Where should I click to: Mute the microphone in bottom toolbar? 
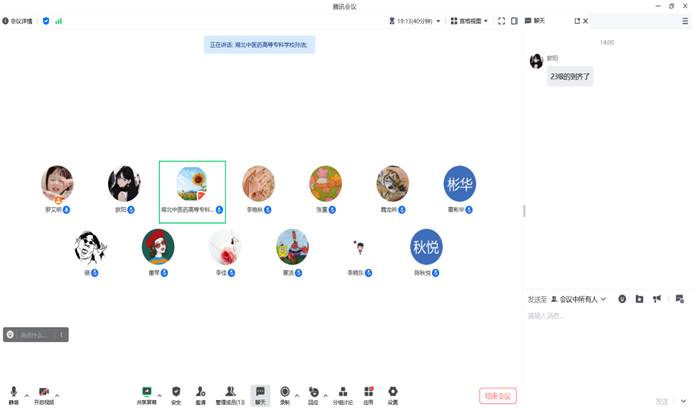(x=13, y=395)
